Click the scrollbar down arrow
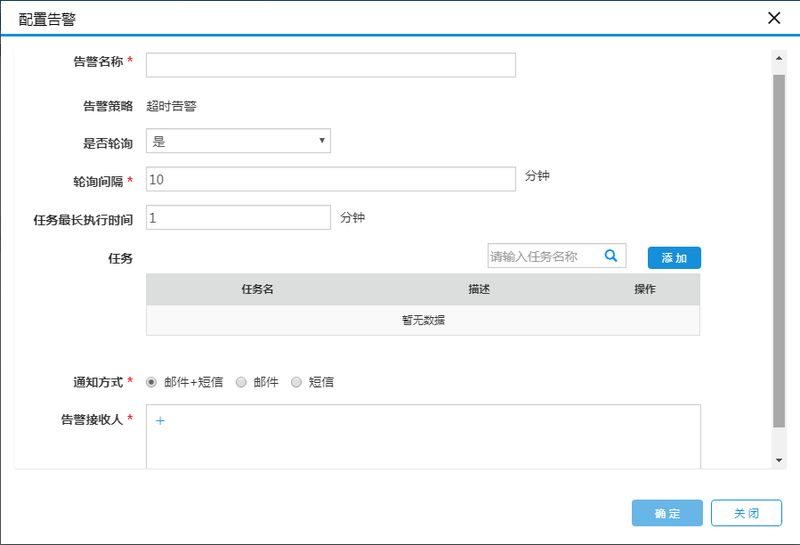 [779, 459]
